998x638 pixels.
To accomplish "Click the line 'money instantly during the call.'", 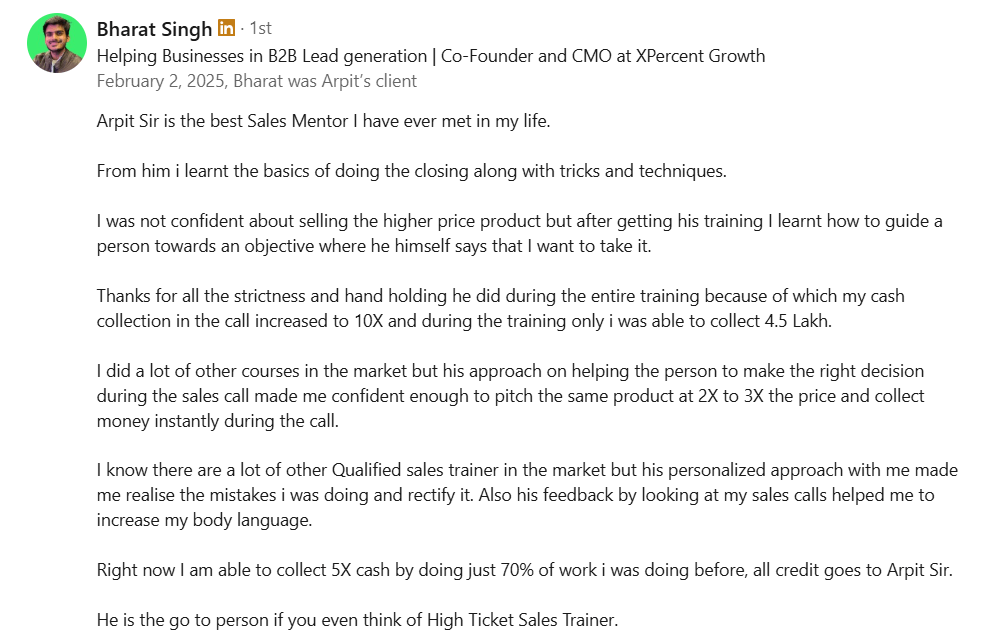I will [218, 421].
